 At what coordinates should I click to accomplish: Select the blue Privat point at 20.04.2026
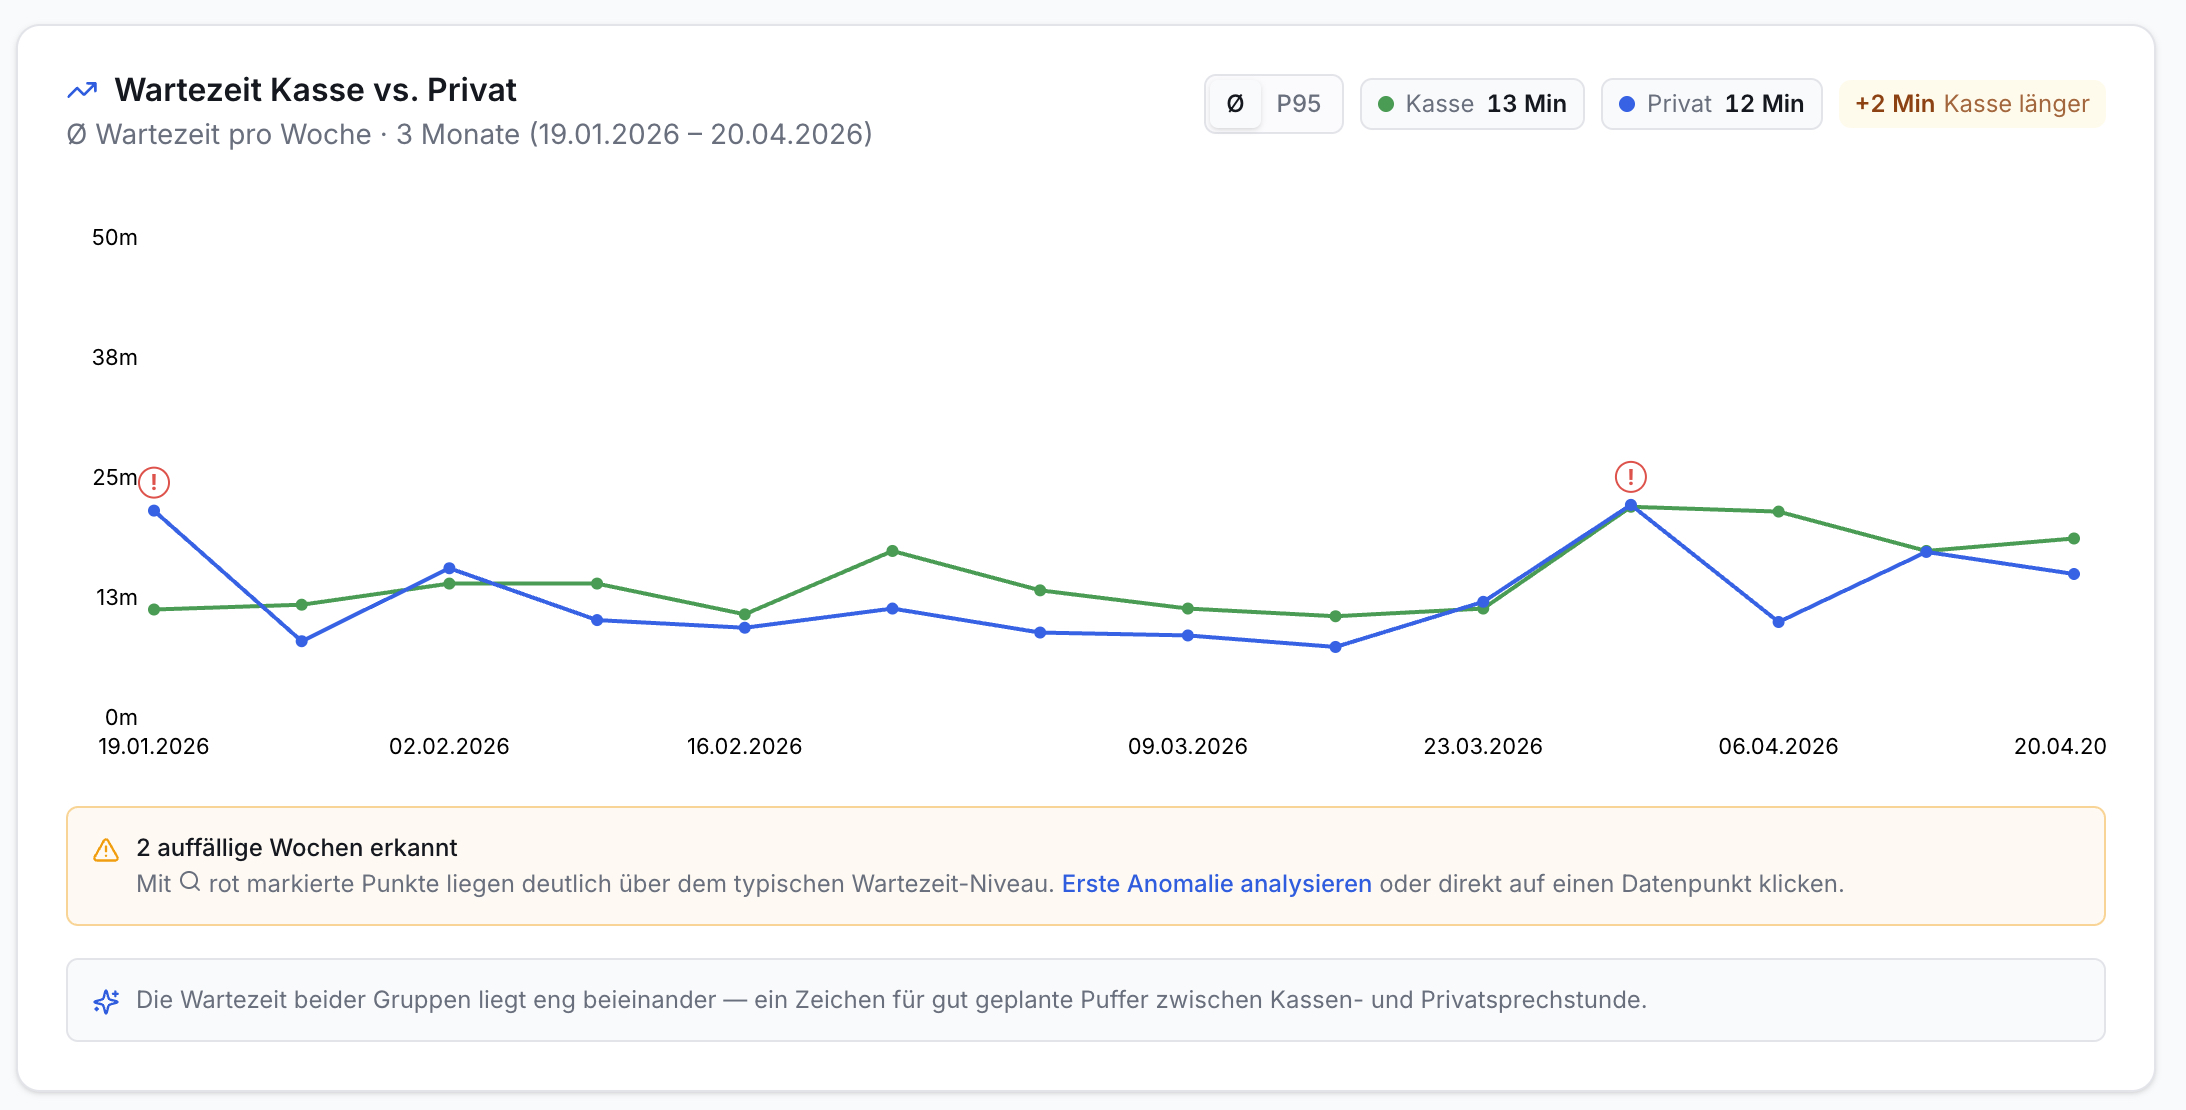2074,574
